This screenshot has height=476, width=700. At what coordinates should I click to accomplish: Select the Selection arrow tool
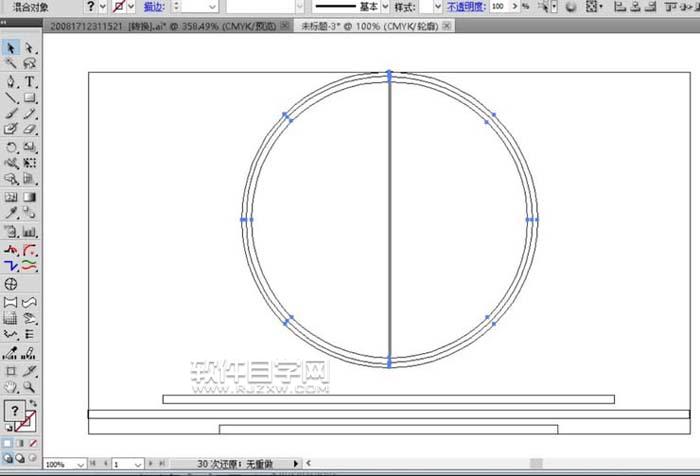[11, 47]
